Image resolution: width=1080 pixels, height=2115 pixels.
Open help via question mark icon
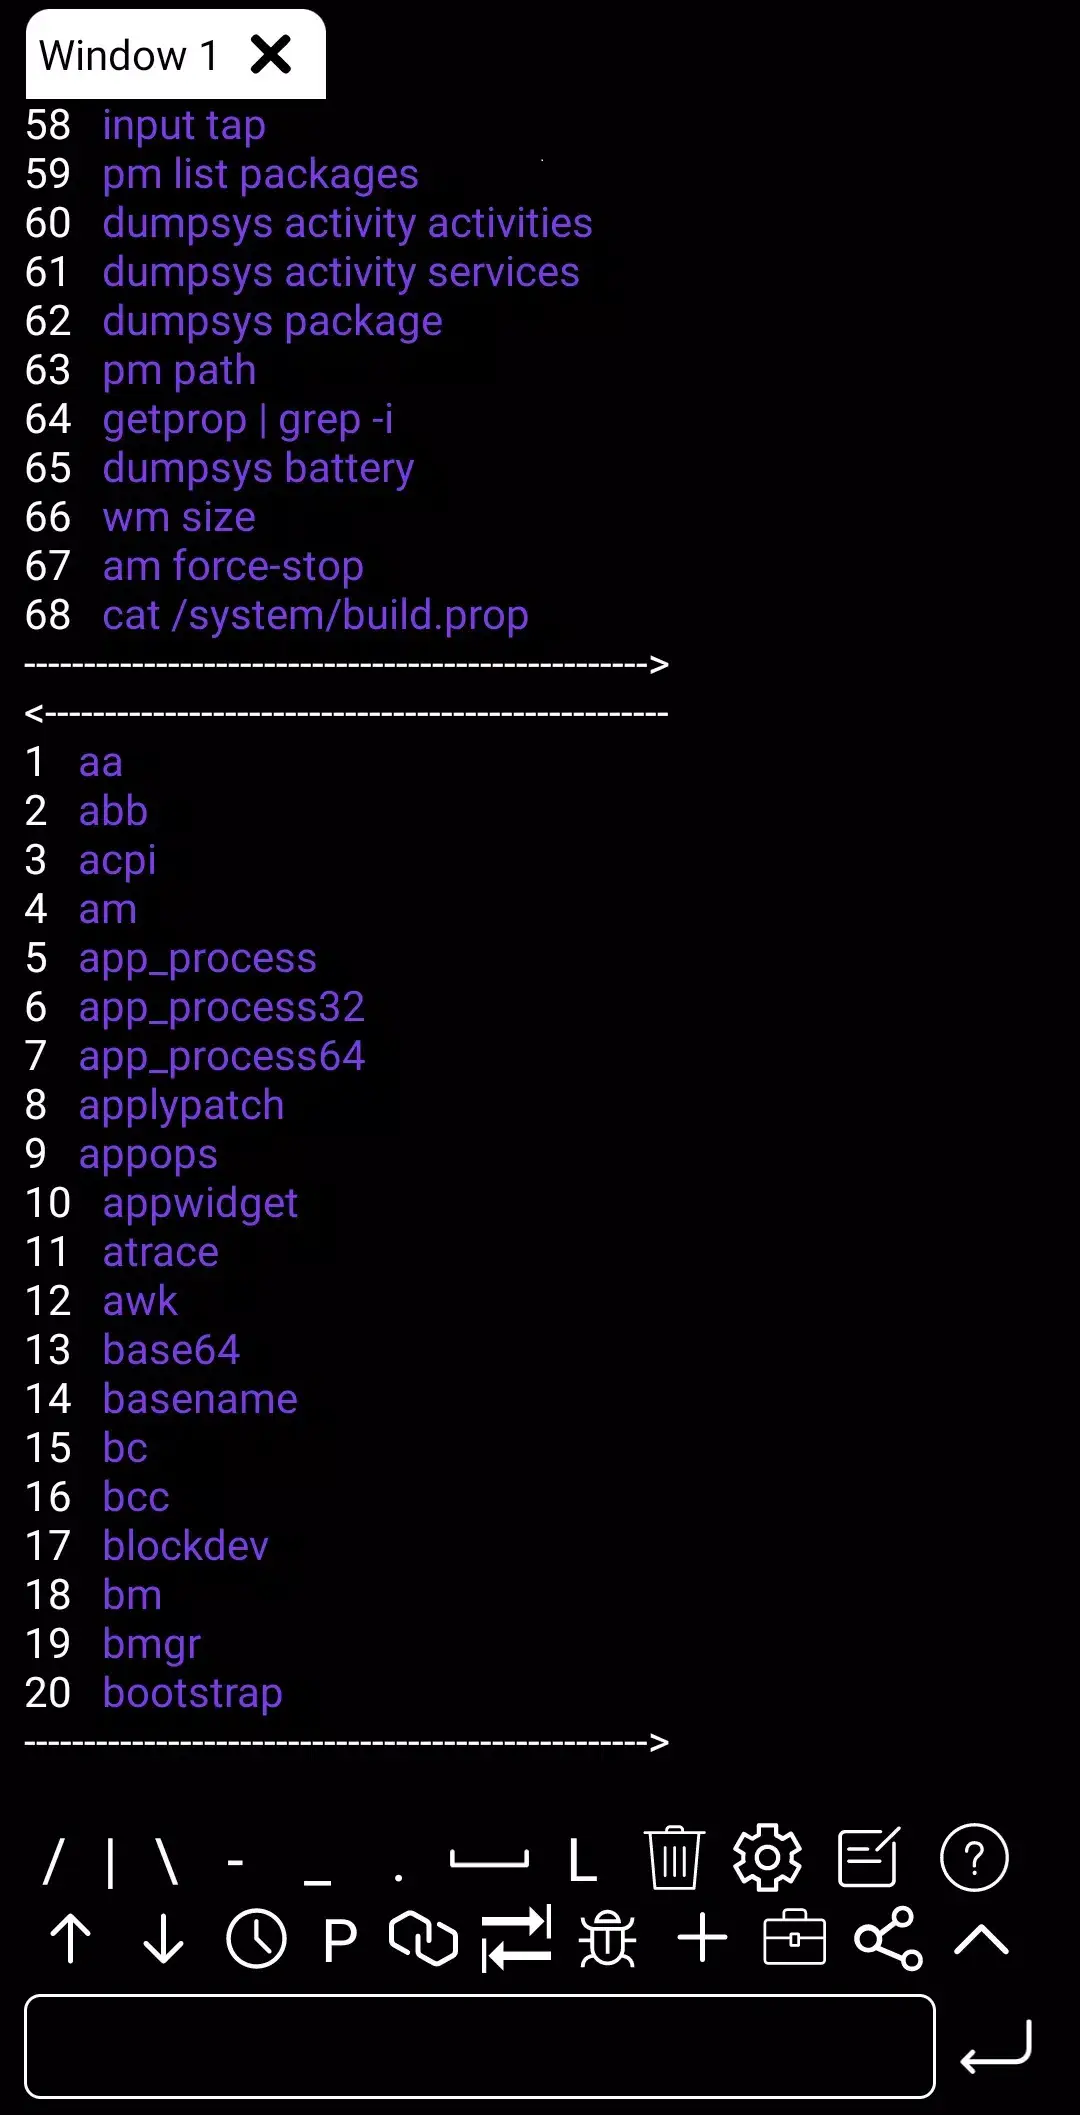pyautogui.click(x=973, y=1857)
